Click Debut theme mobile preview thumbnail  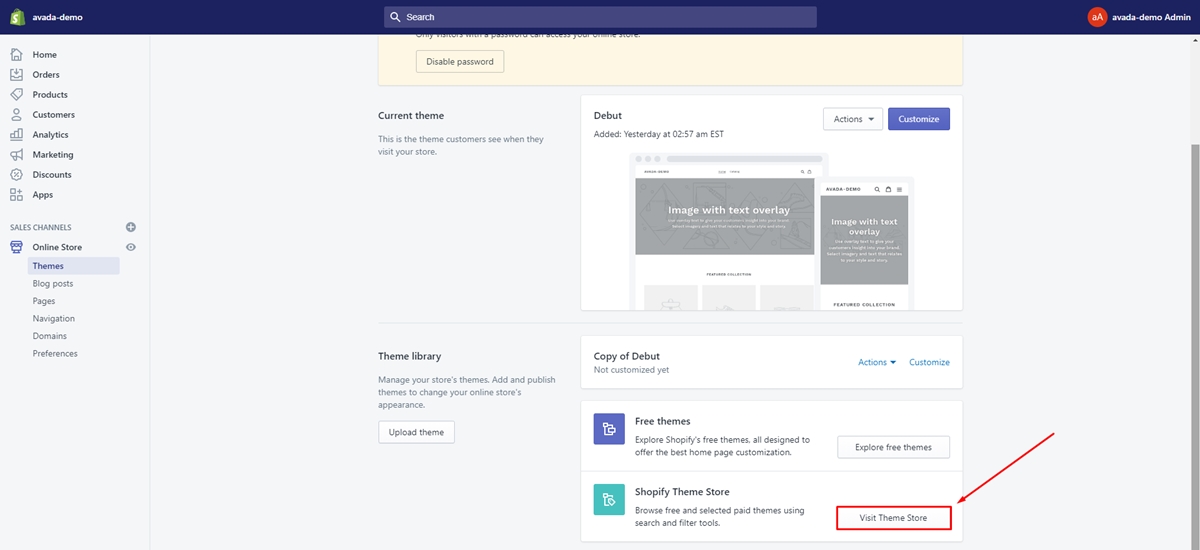[x=866, y=244]
